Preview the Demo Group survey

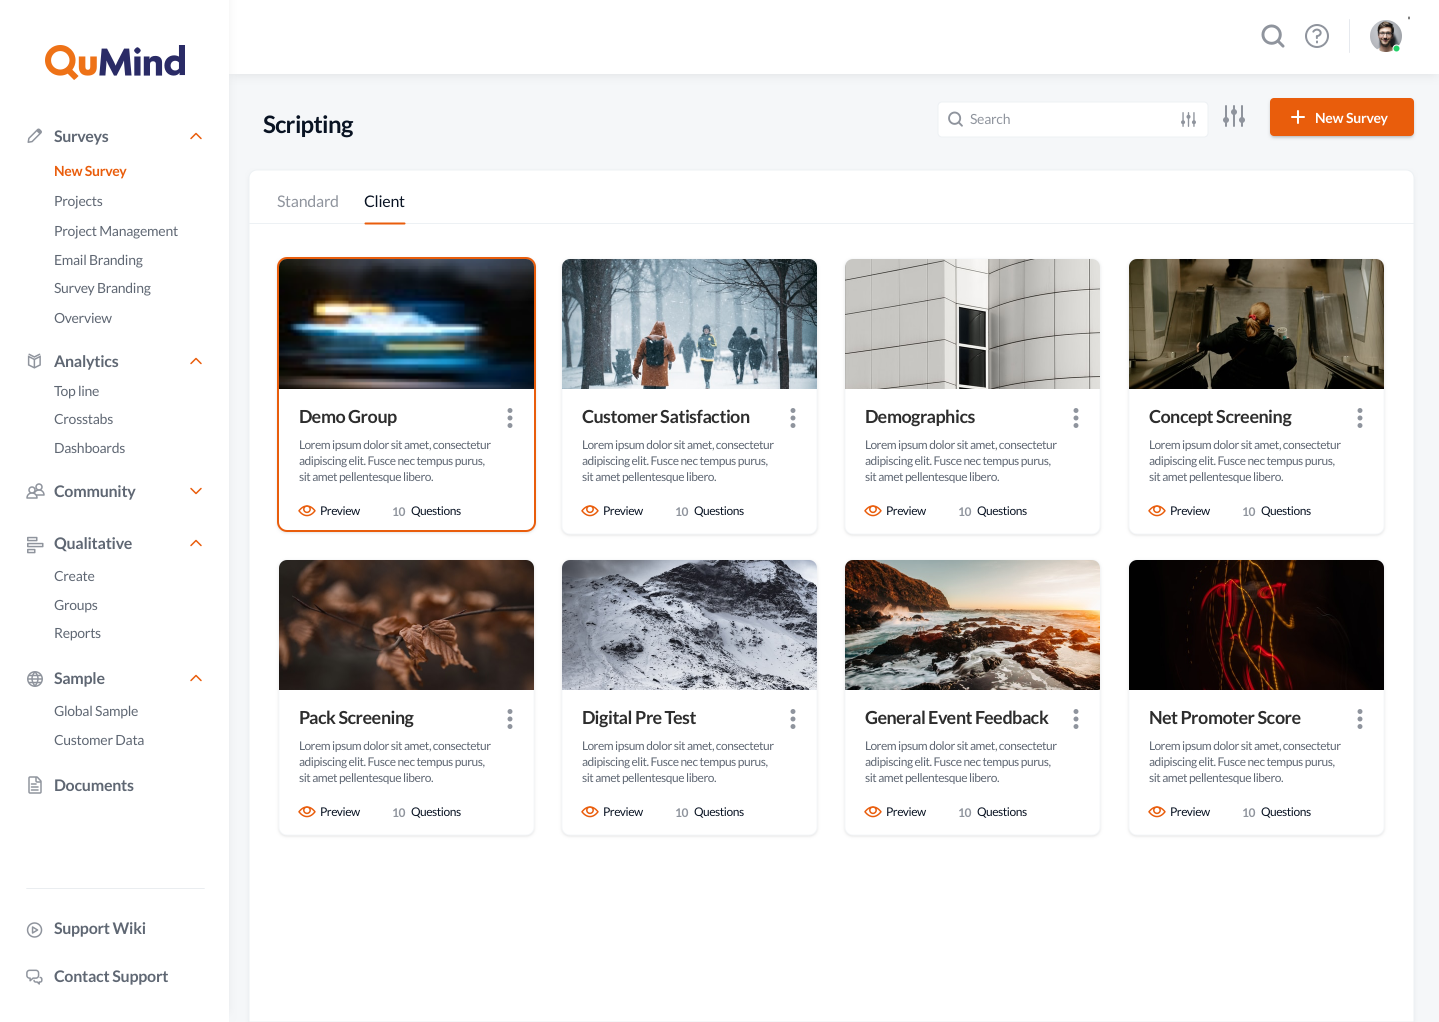click(329, 511)
